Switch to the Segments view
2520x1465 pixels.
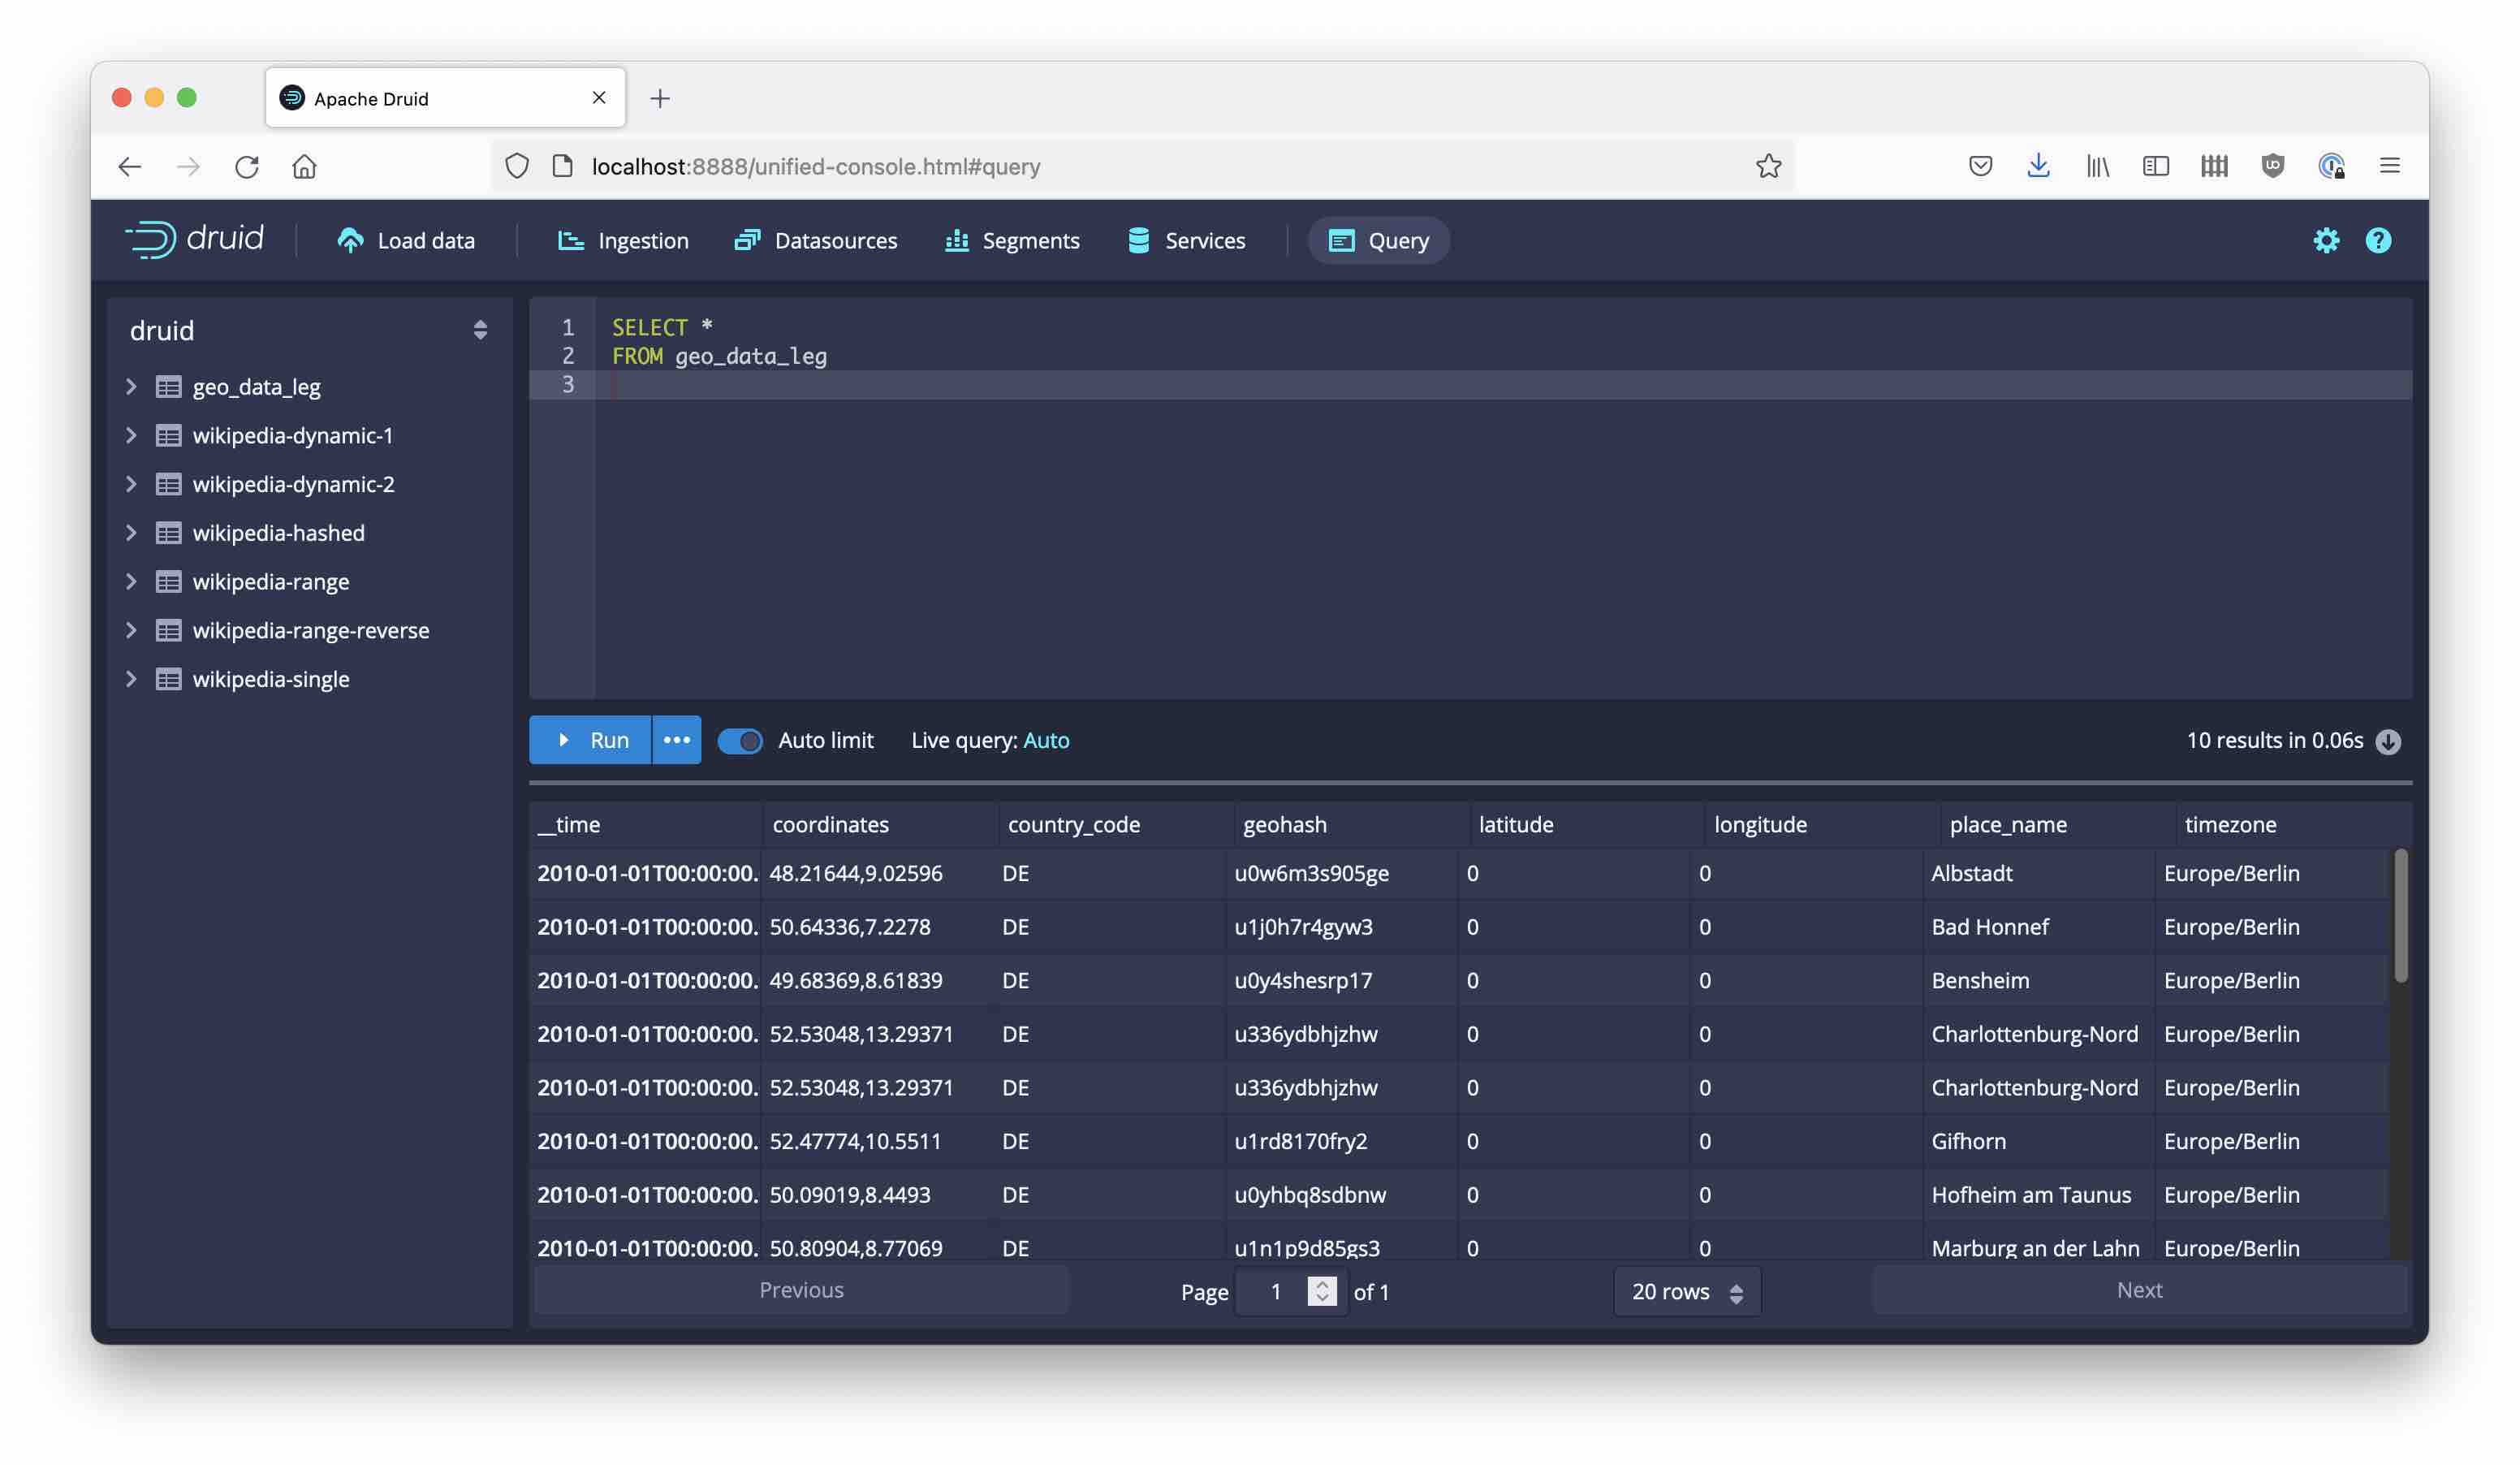click(1012, 240)
